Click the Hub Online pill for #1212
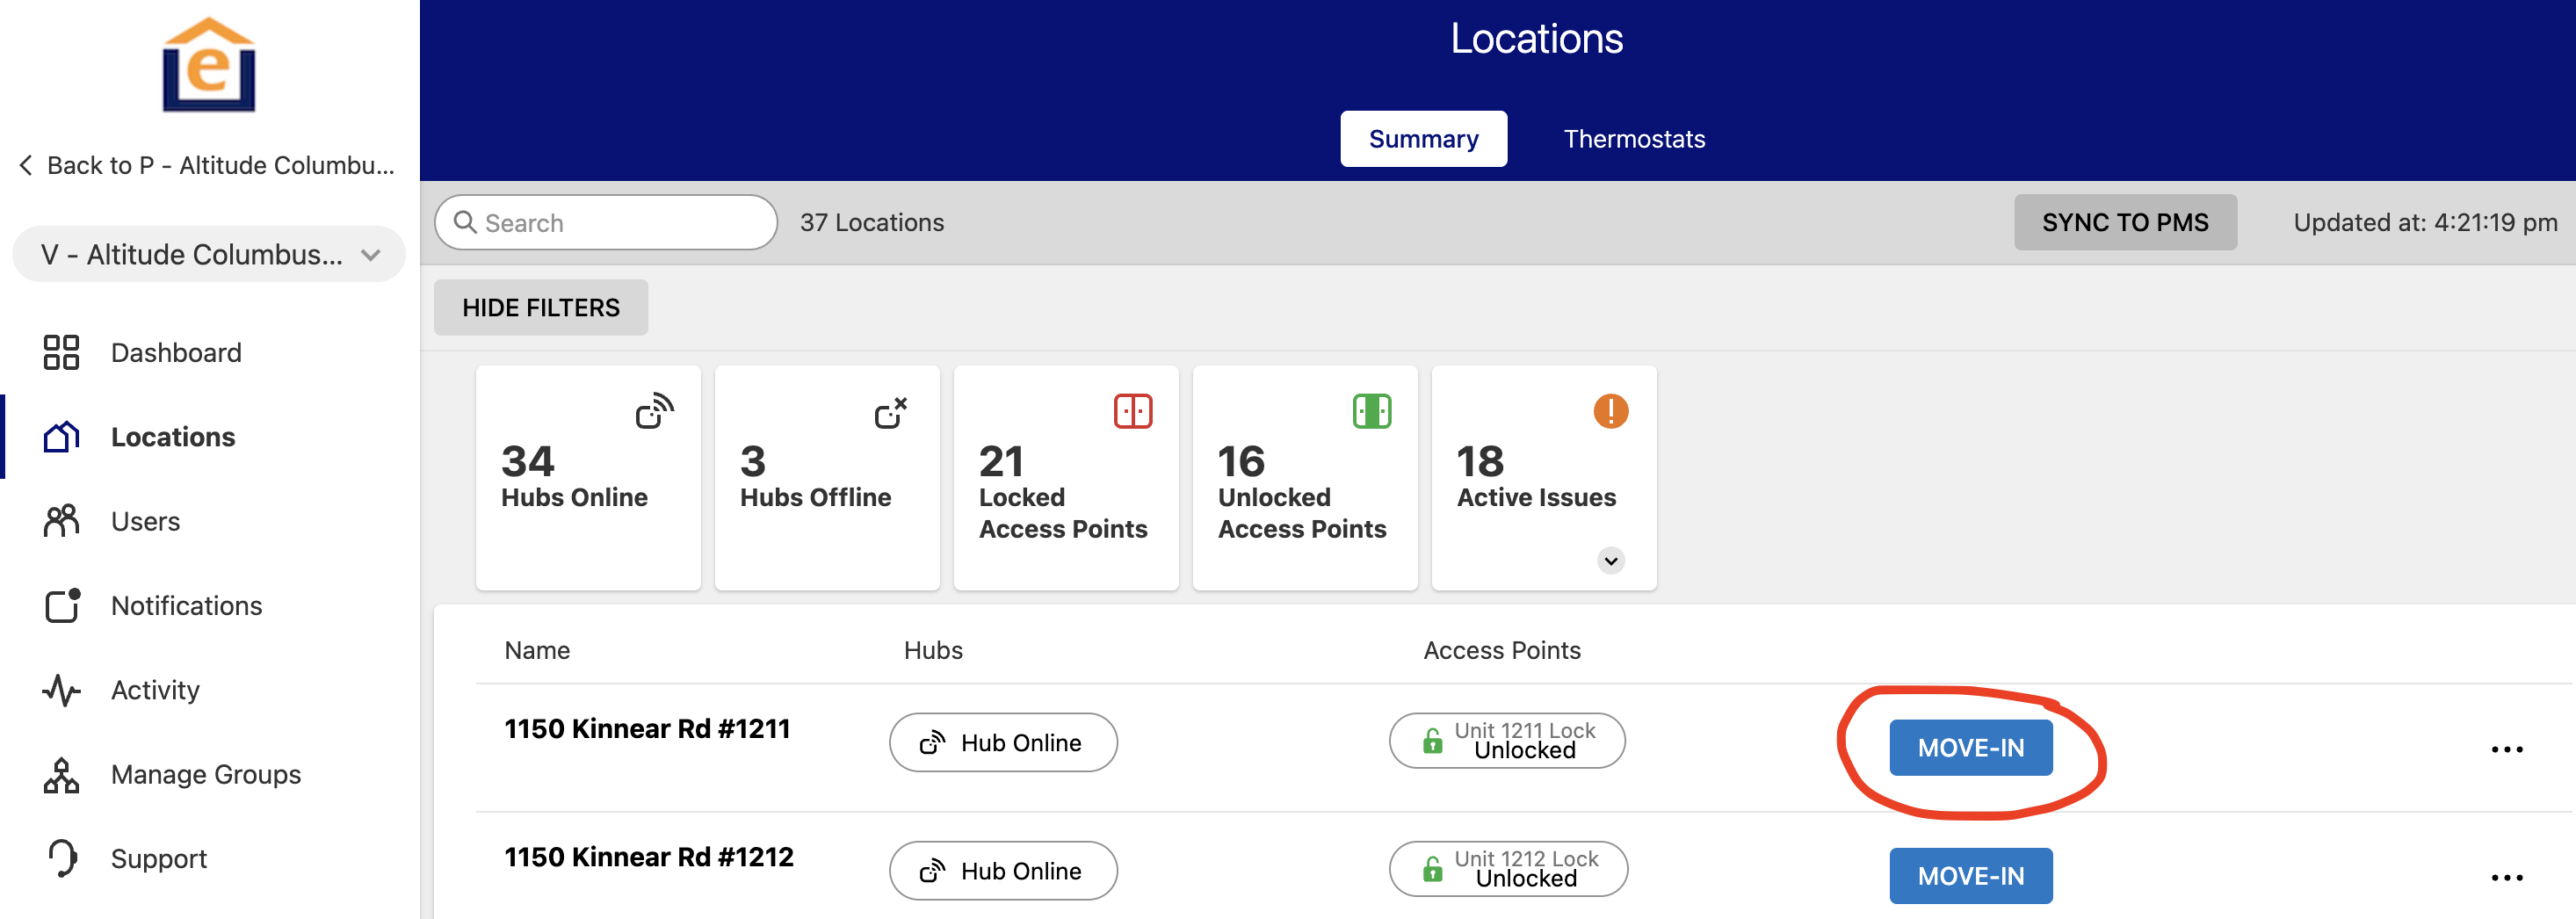2576x919 pixels. pyautogui.click(x=1003, y=870)
